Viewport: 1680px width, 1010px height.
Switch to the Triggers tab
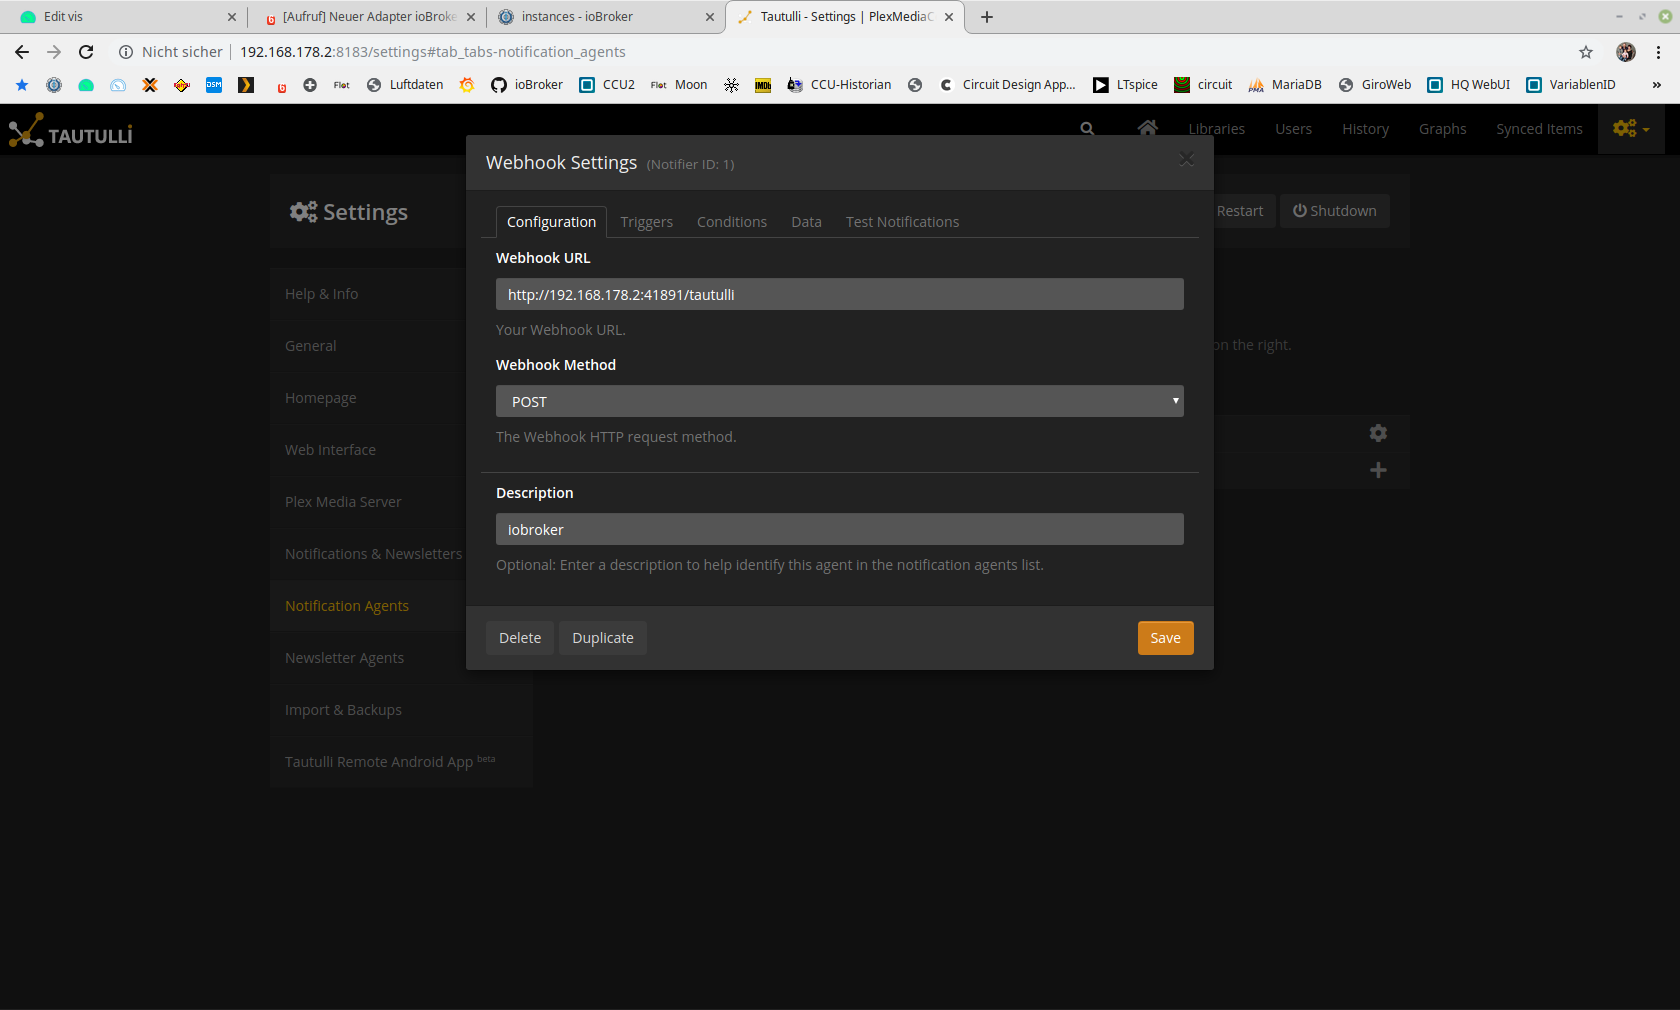[647, 222]
